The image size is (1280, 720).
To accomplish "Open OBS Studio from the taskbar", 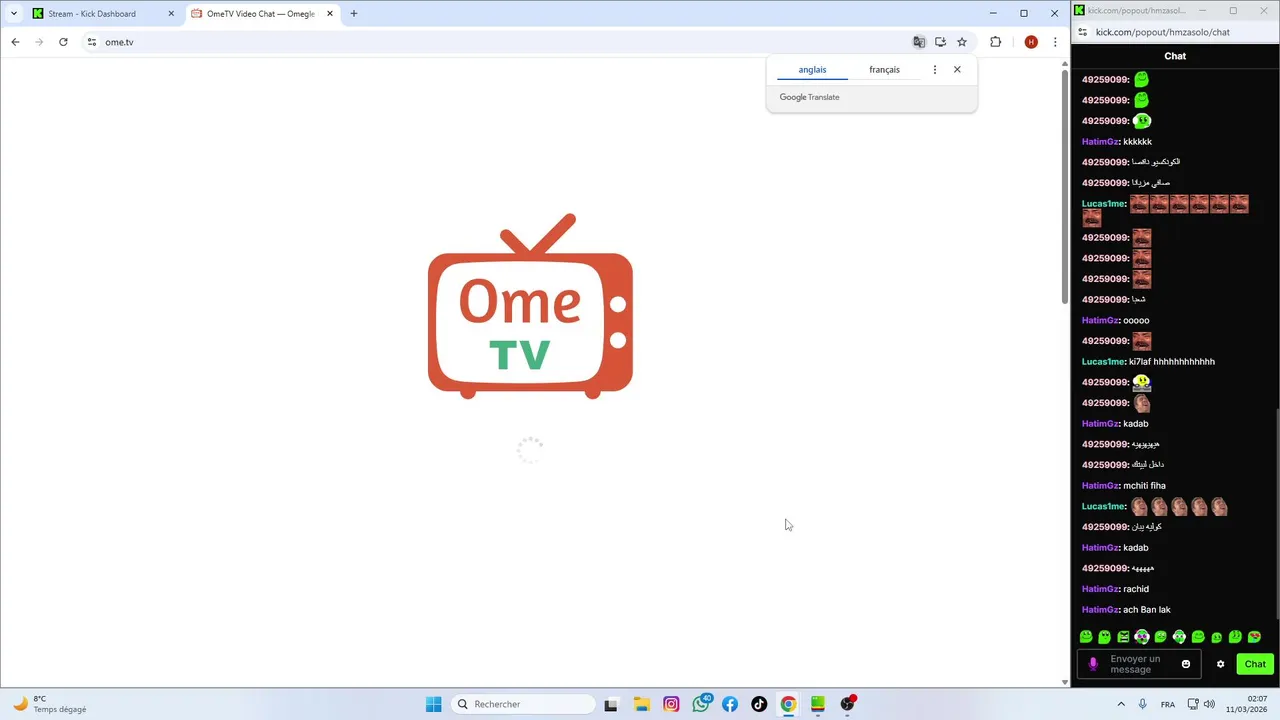I will [848, 704].
